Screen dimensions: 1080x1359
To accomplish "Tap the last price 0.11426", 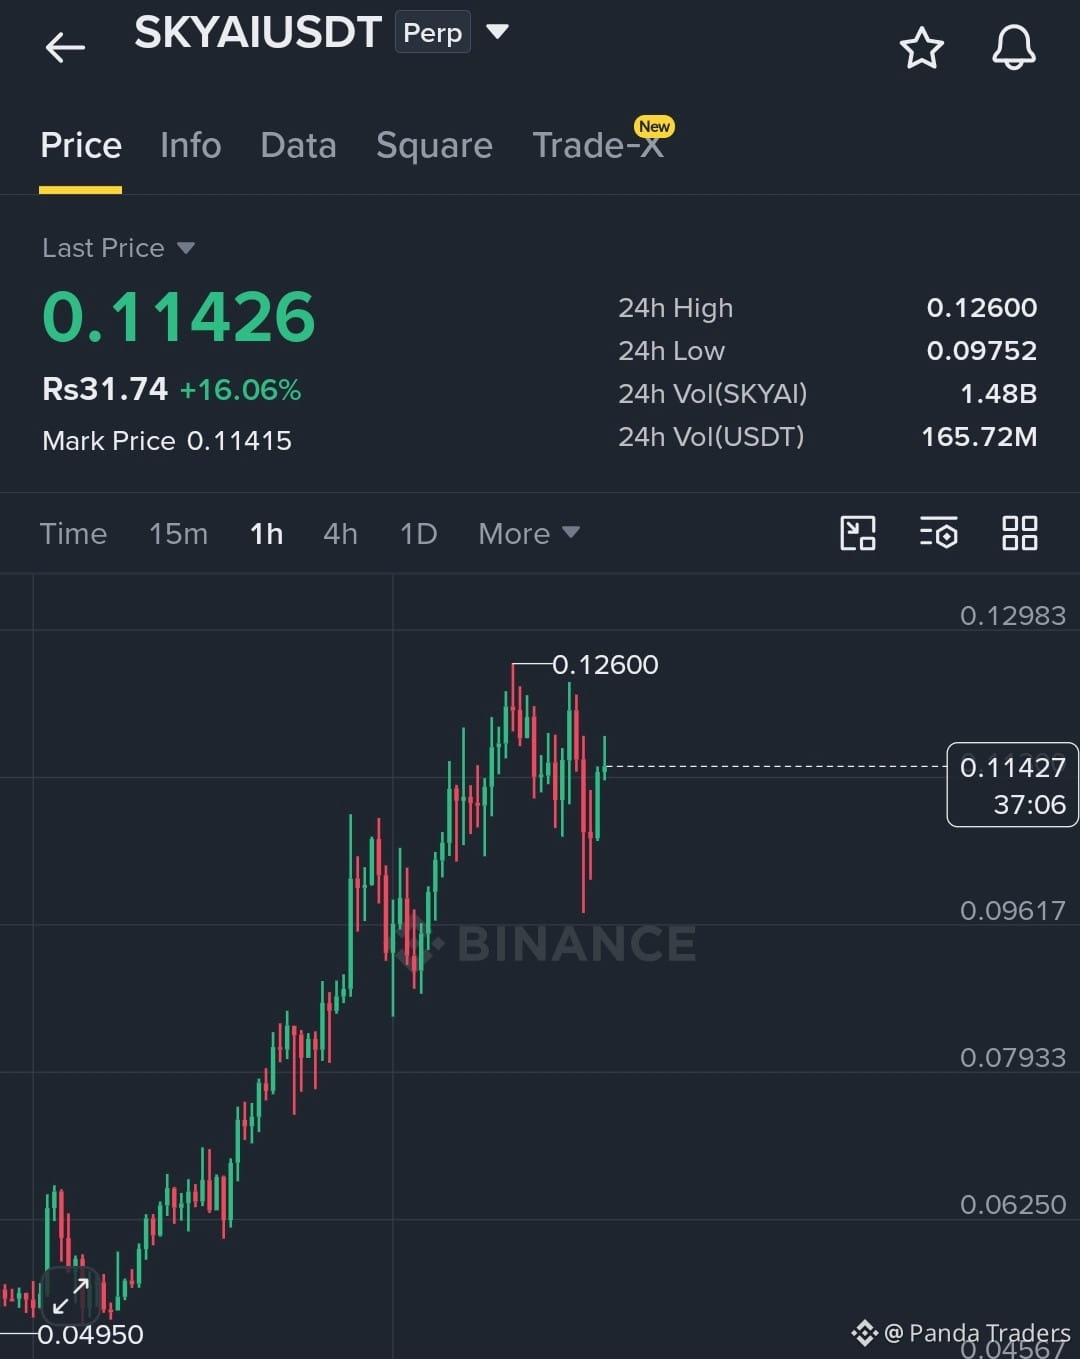I will click(x=178, y=317).
